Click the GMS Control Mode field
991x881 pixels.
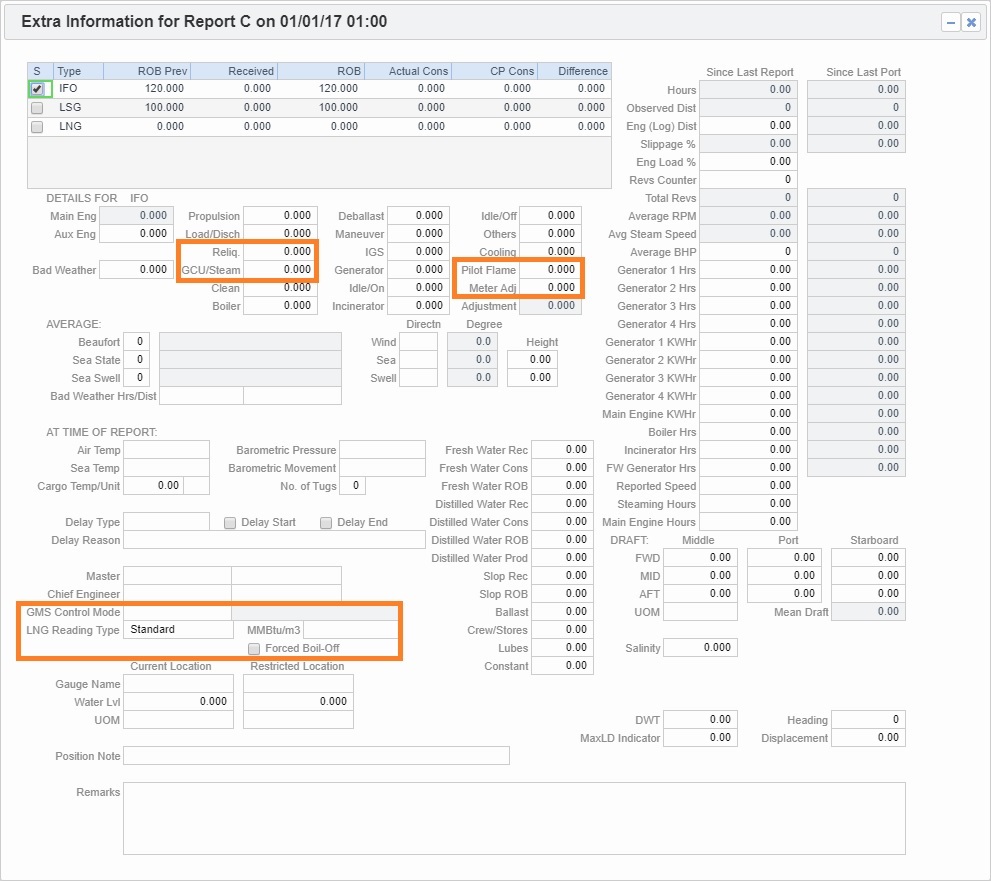coord(176,611)
